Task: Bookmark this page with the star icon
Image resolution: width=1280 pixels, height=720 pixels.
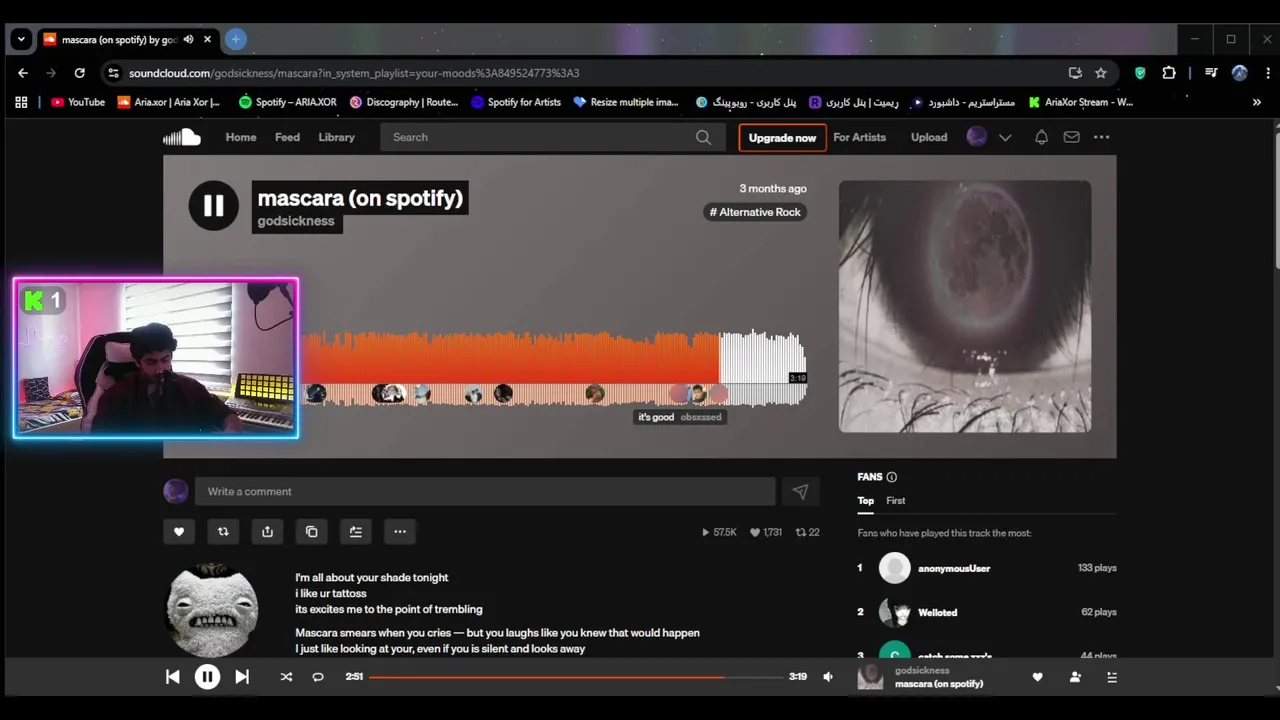Action: (x=1101, y=73)
